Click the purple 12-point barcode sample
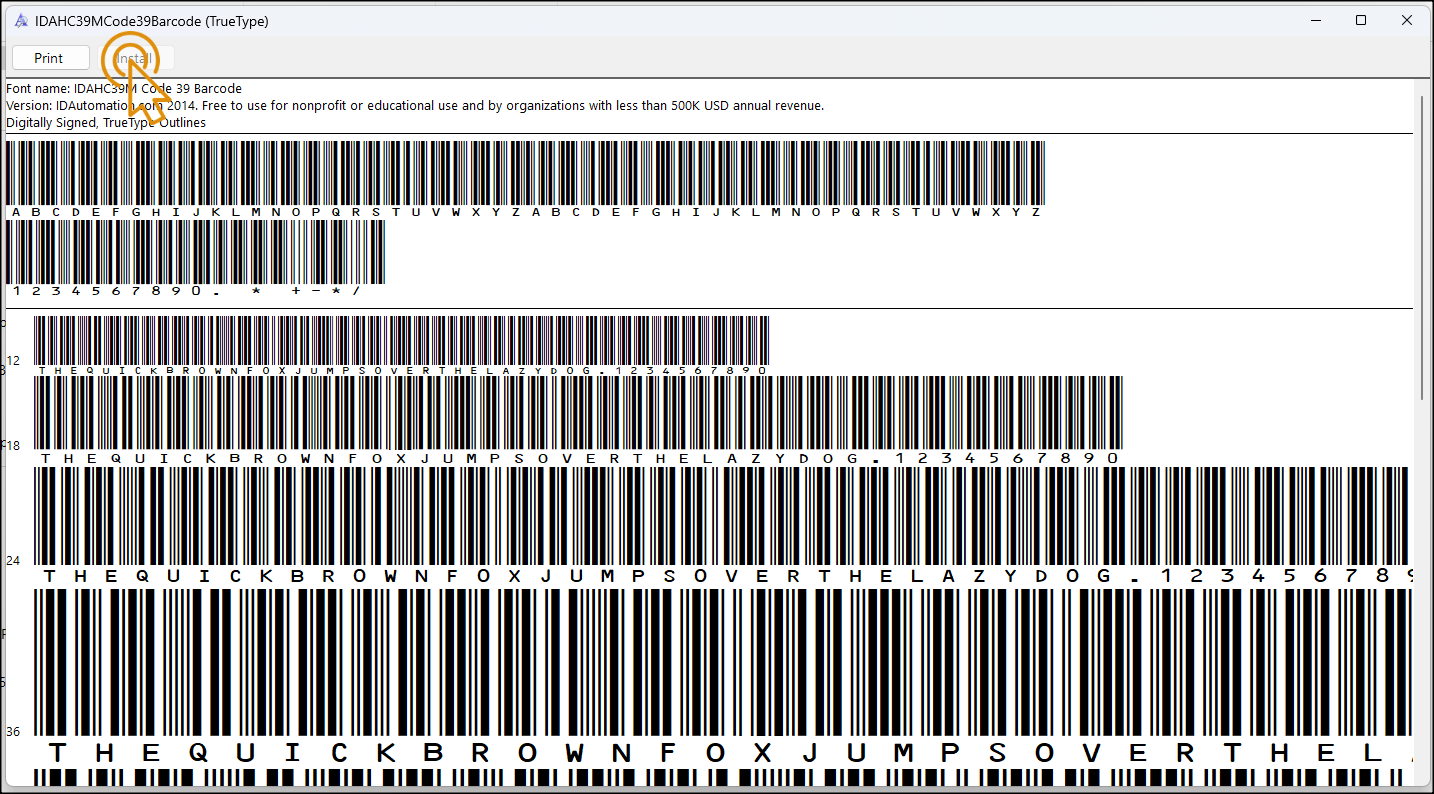 tap(401, 346)
